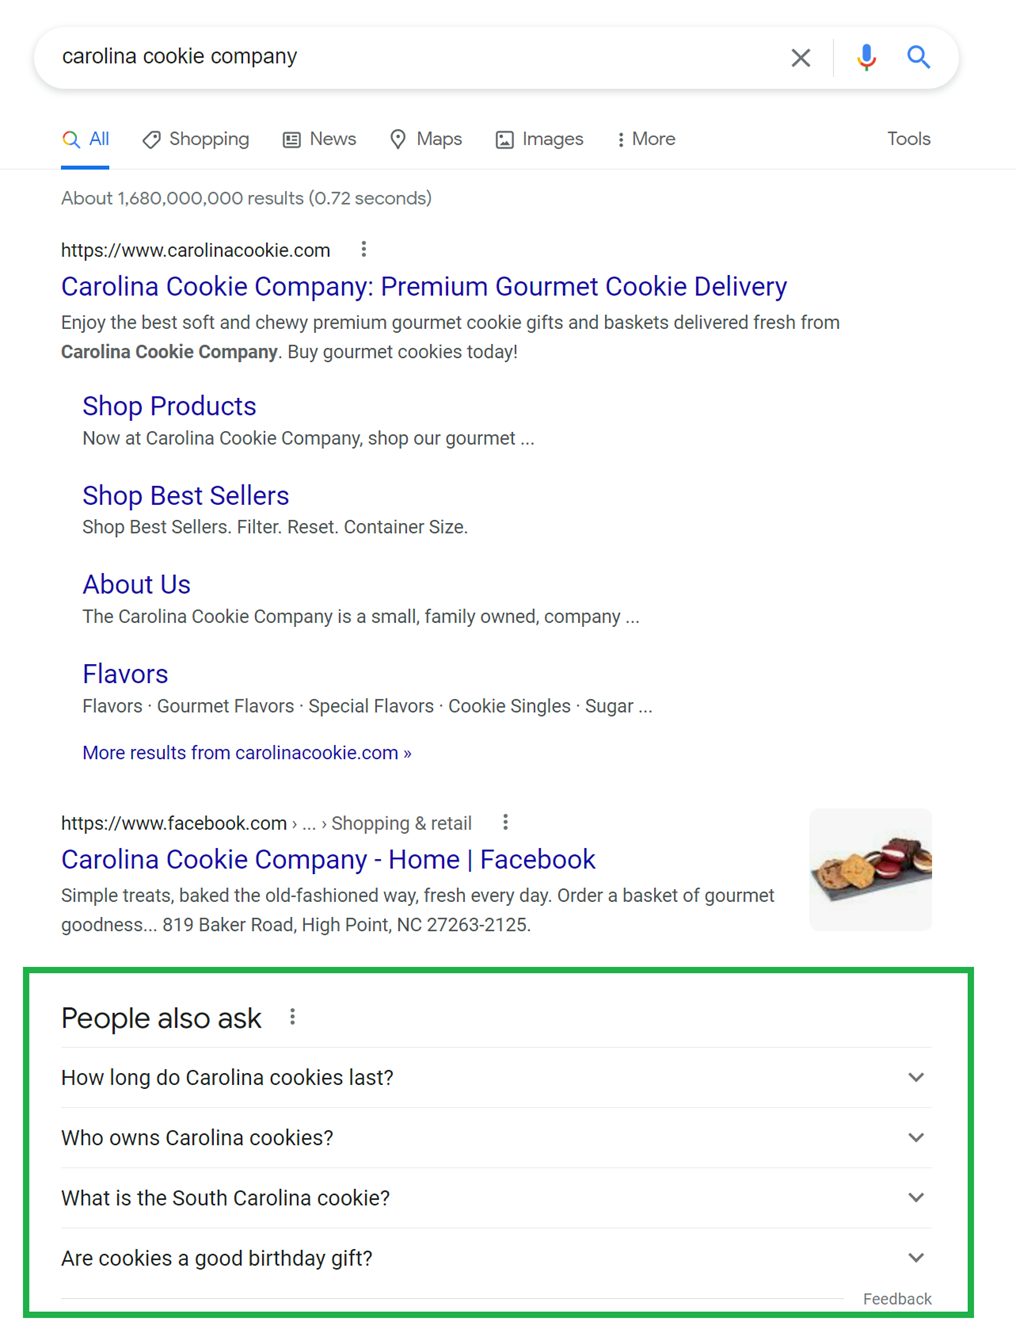Click the Shopping tag icon
Image resolution: width=1016 pixels, height=1337 pixels.
151,139
